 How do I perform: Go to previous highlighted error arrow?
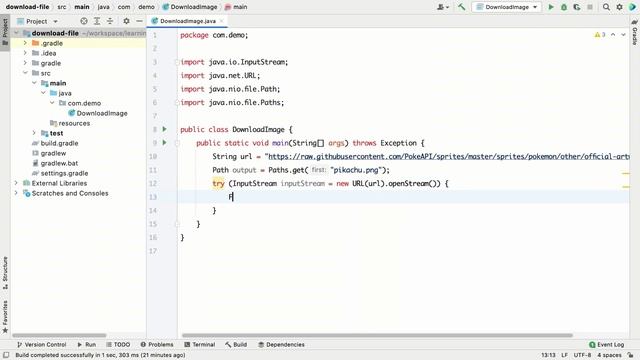613,35
